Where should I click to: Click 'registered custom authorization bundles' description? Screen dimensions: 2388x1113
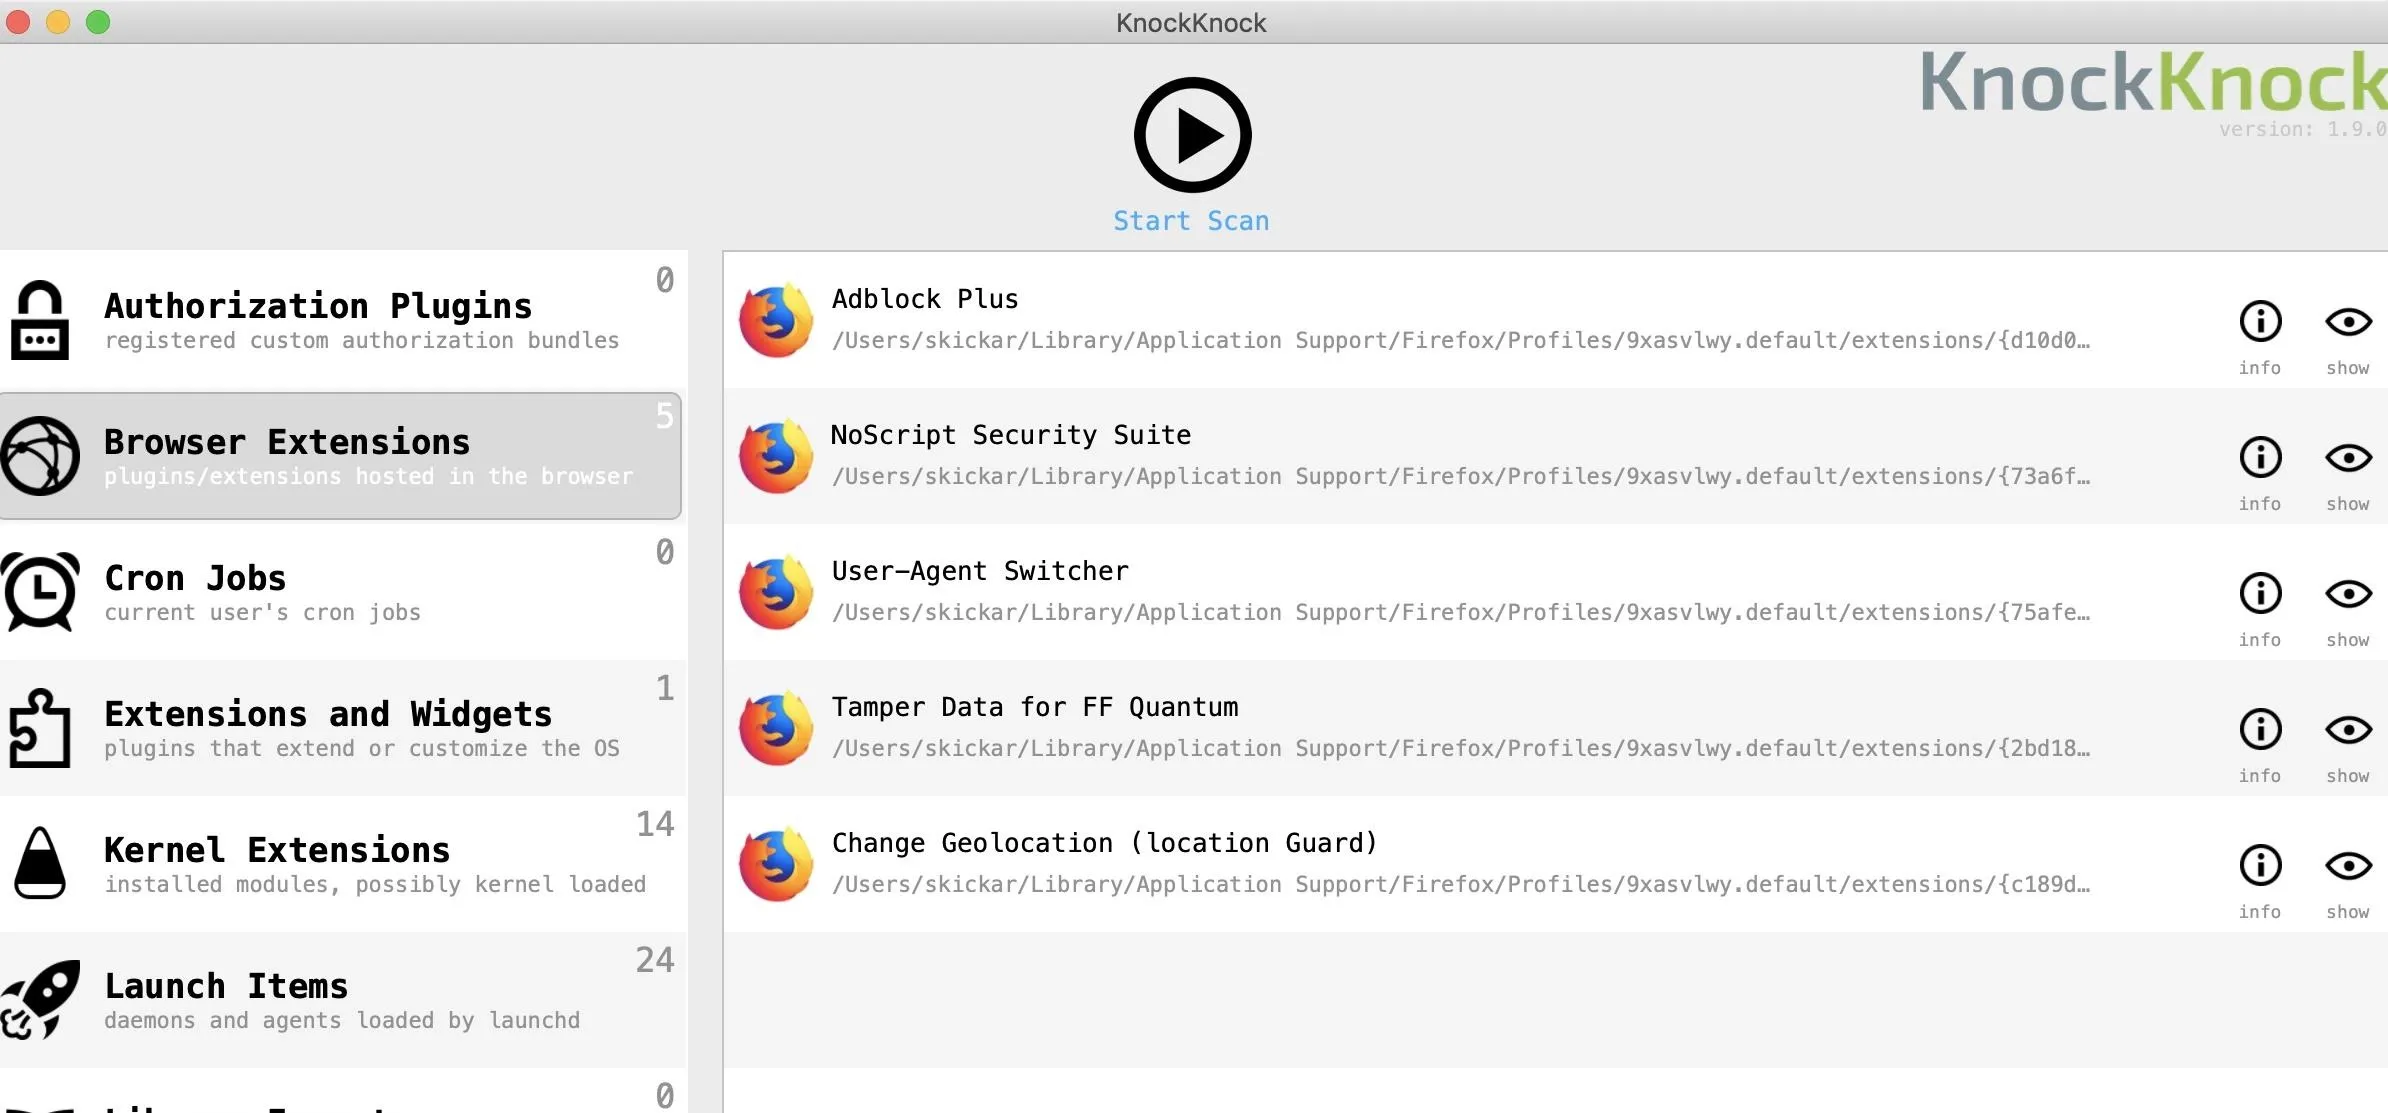tap(362, 341)
